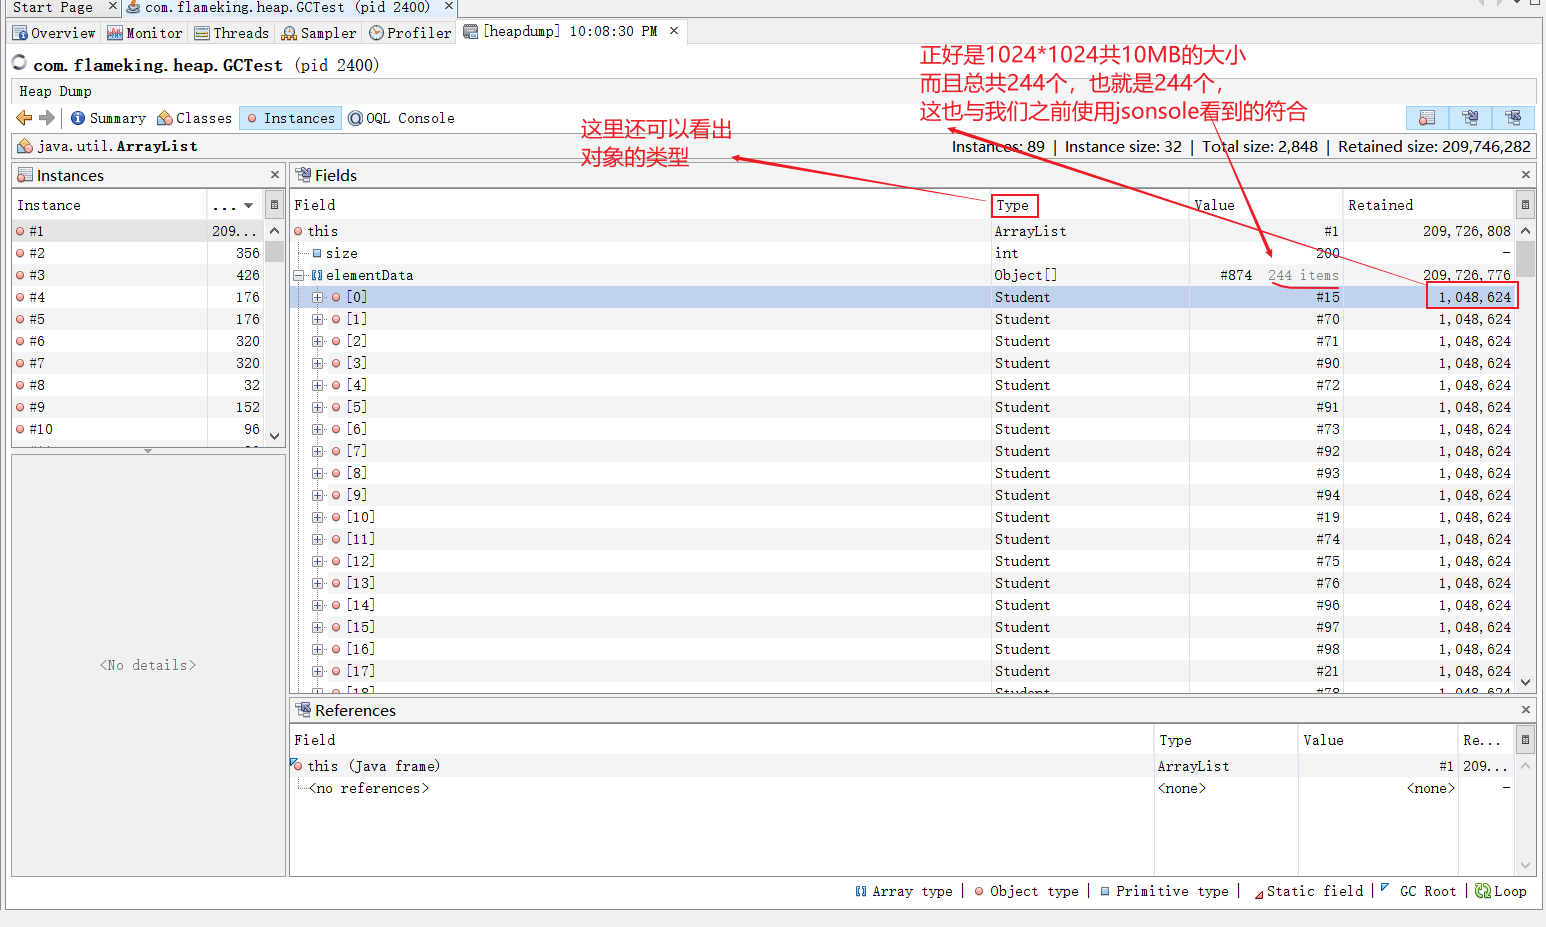Viewport: 1546px width, 927px height.
Task: Select instance #3 in Instances list
Action: click(x=138, y=275)
